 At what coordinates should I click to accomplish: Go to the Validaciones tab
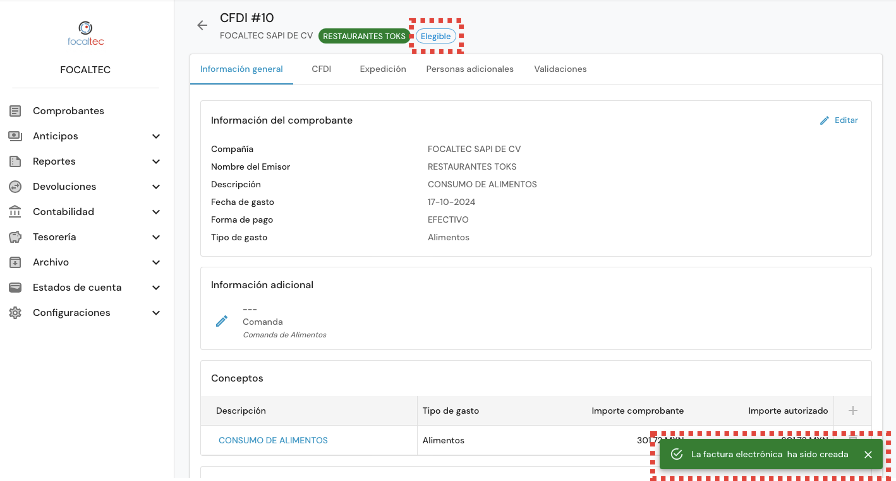click(560, 69)
